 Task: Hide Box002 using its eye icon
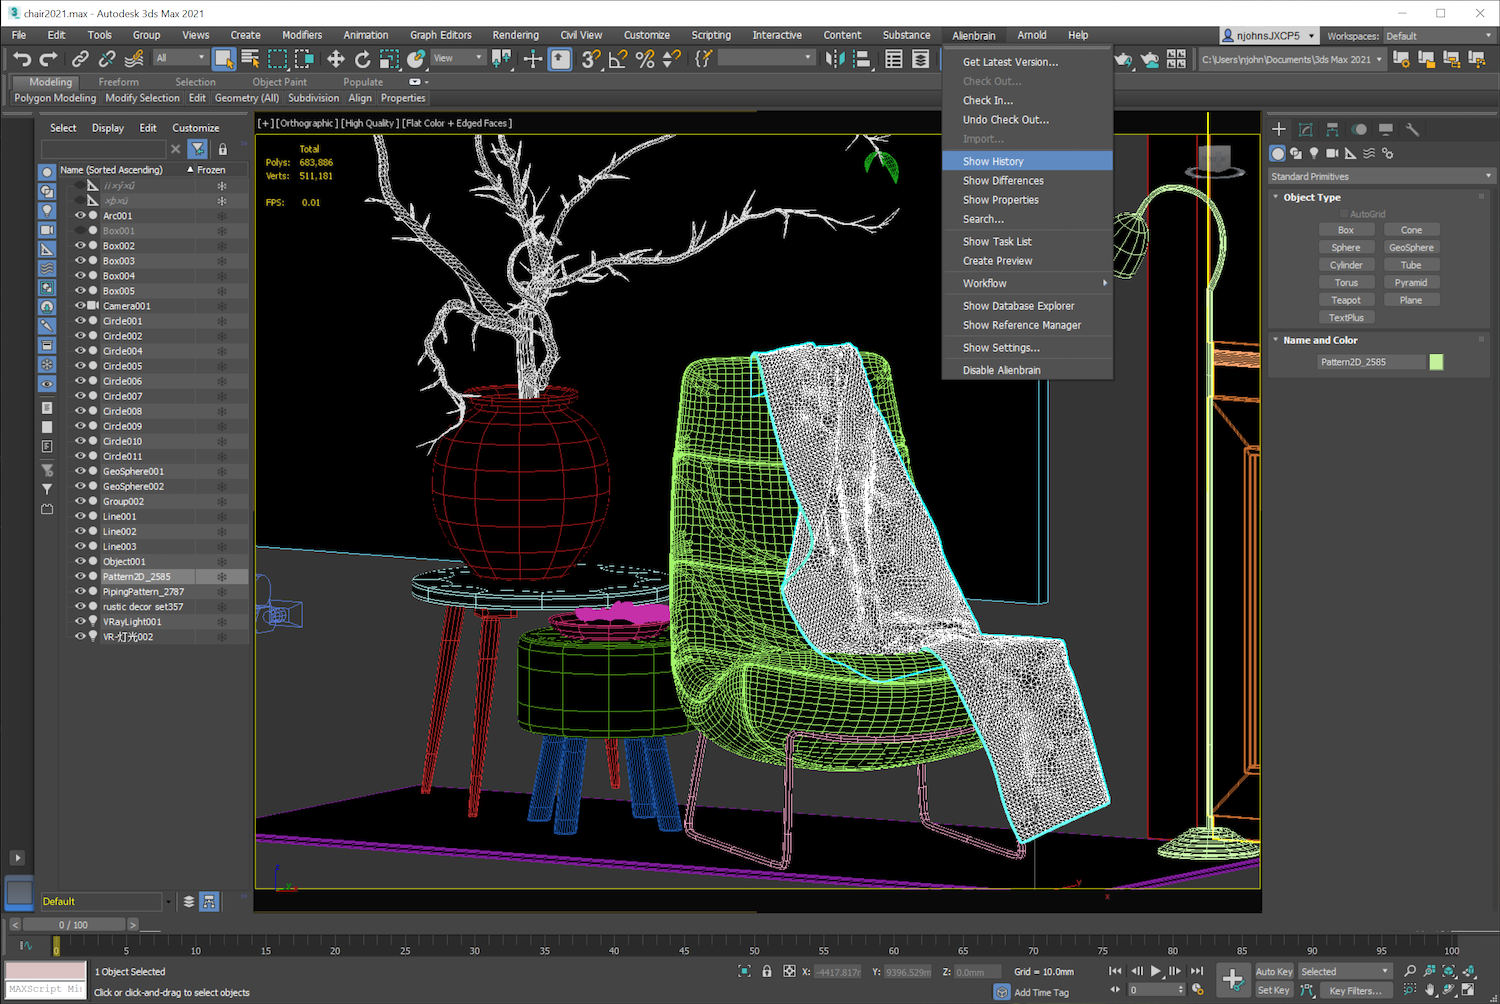click(x=80, y=246)
